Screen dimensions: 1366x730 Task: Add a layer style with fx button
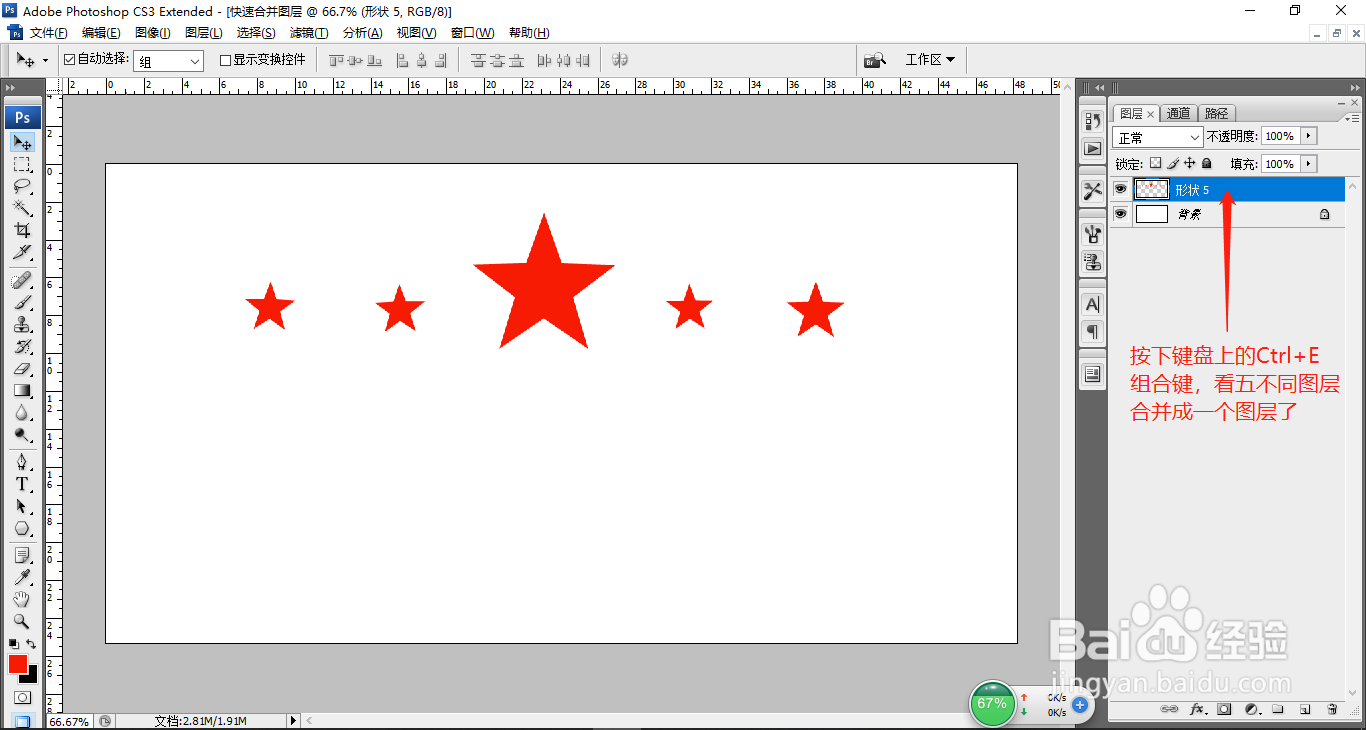1197,709
